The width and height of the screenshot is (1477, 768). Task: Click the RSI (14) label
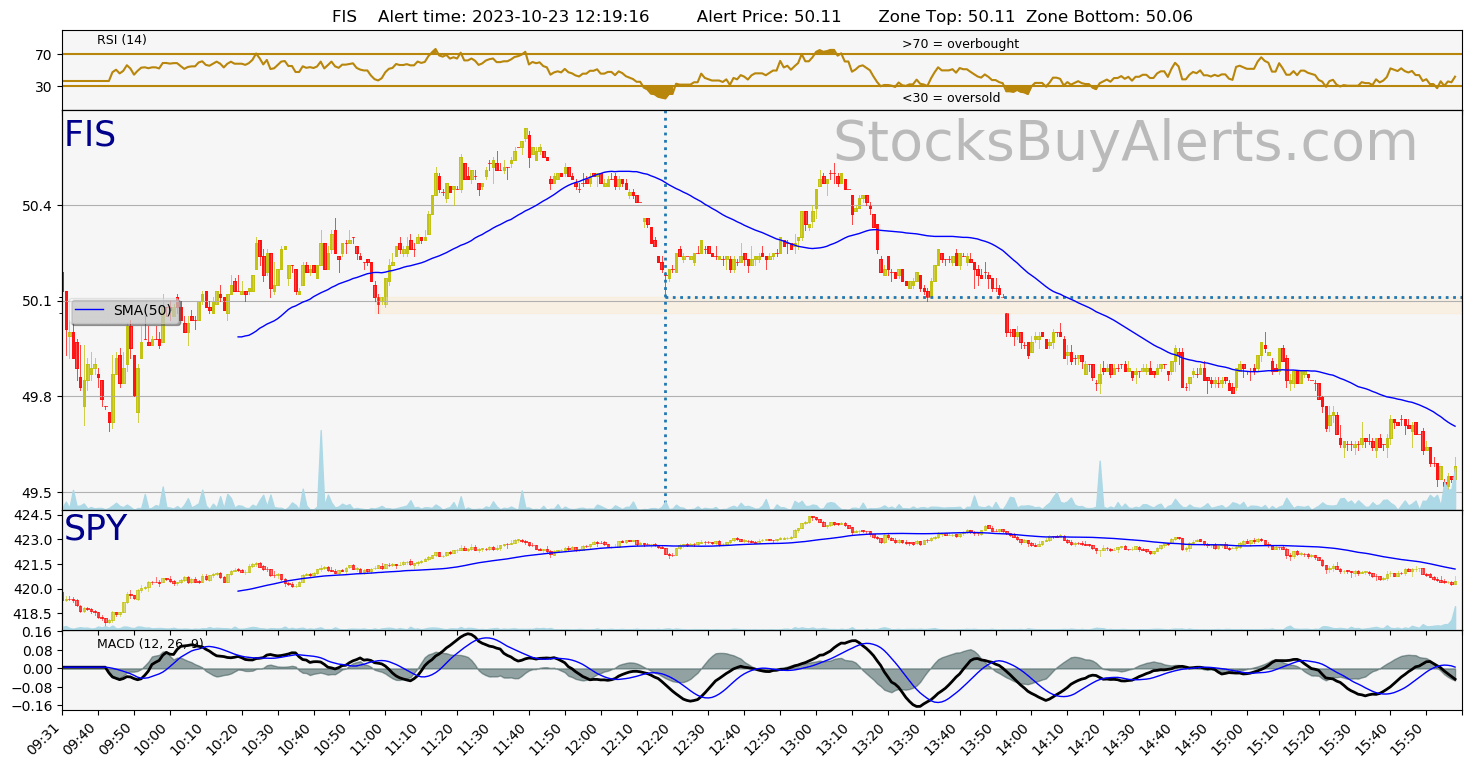[122, 40]
